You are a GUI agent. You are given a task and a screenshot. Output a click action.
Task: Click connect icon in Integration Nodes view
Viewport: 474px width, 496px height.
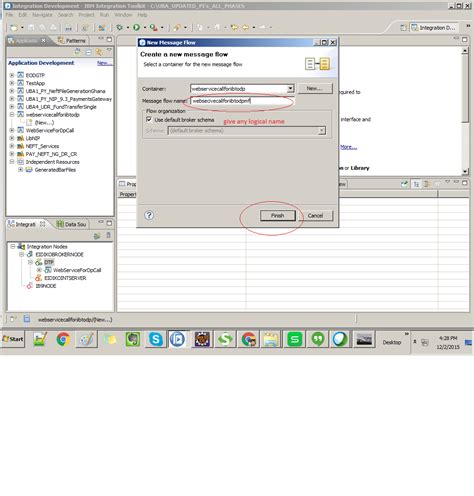click(x=97, y=236)
